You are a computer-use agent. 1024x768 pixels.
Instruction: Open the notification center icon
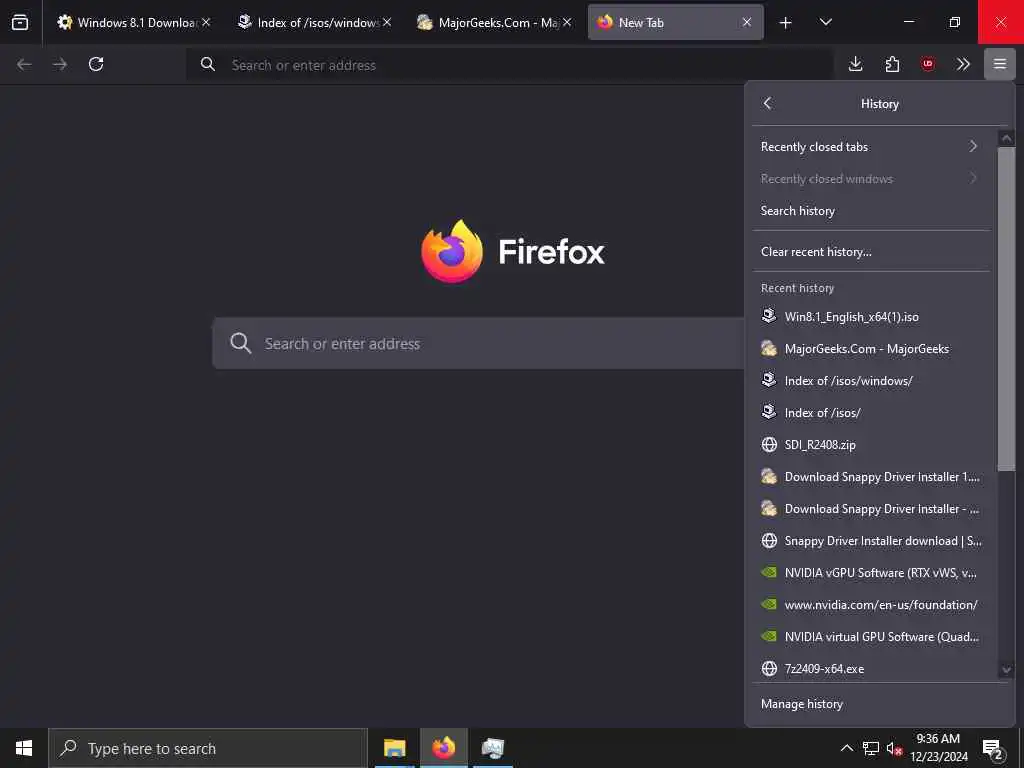[x=993, y=749]
